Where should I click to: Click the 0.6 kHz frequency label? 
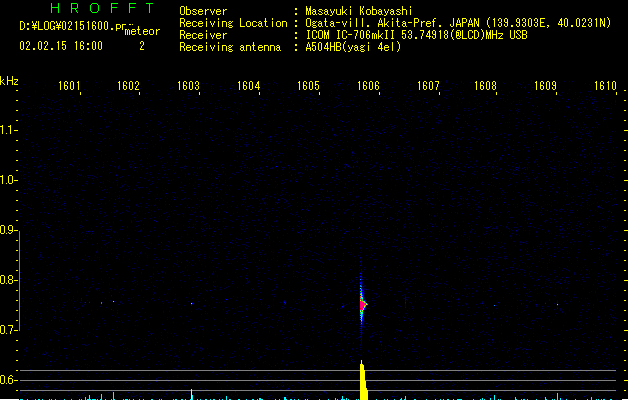(8, 380)
